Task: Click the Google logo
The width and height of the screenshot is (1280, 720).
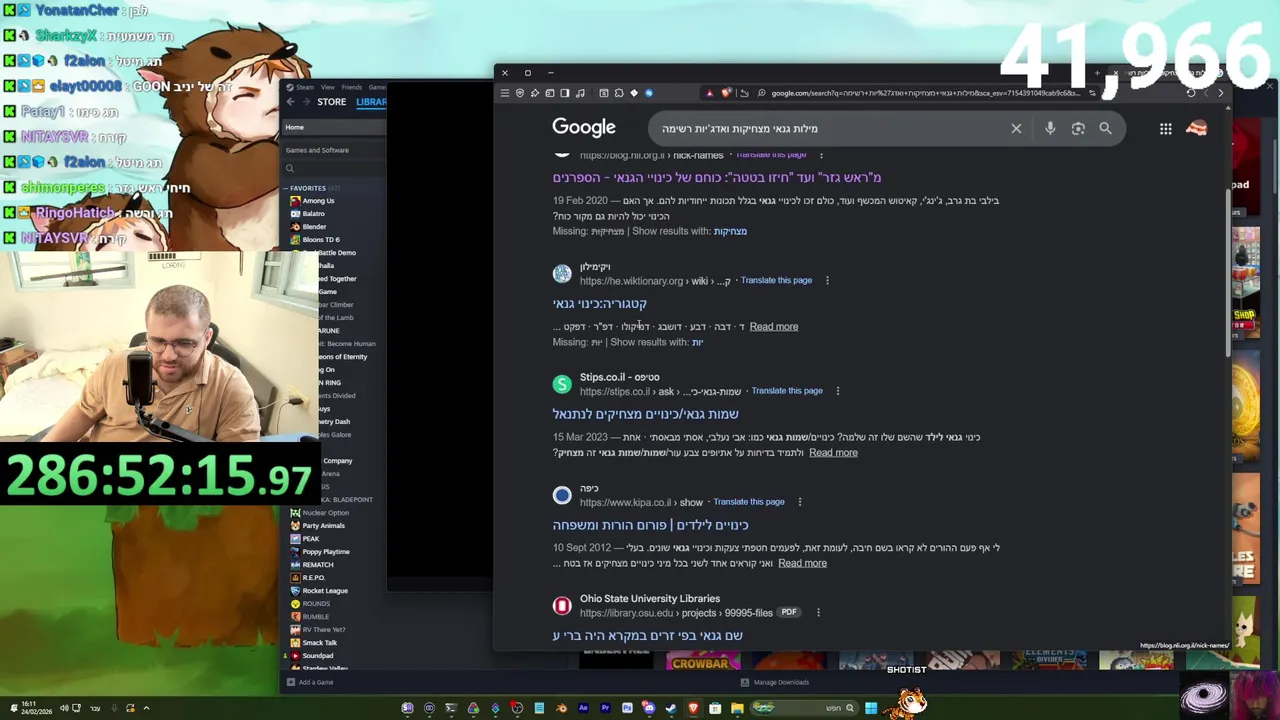Action: (584, 128)
